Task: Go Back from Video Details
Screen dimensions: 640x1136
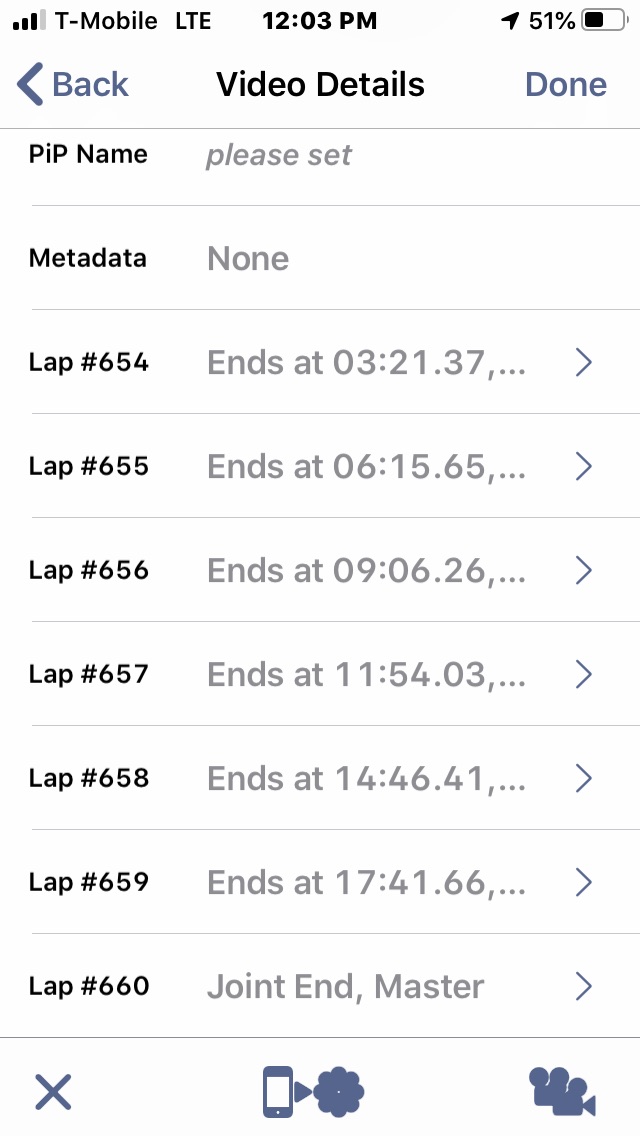Action: click(72, 84)
